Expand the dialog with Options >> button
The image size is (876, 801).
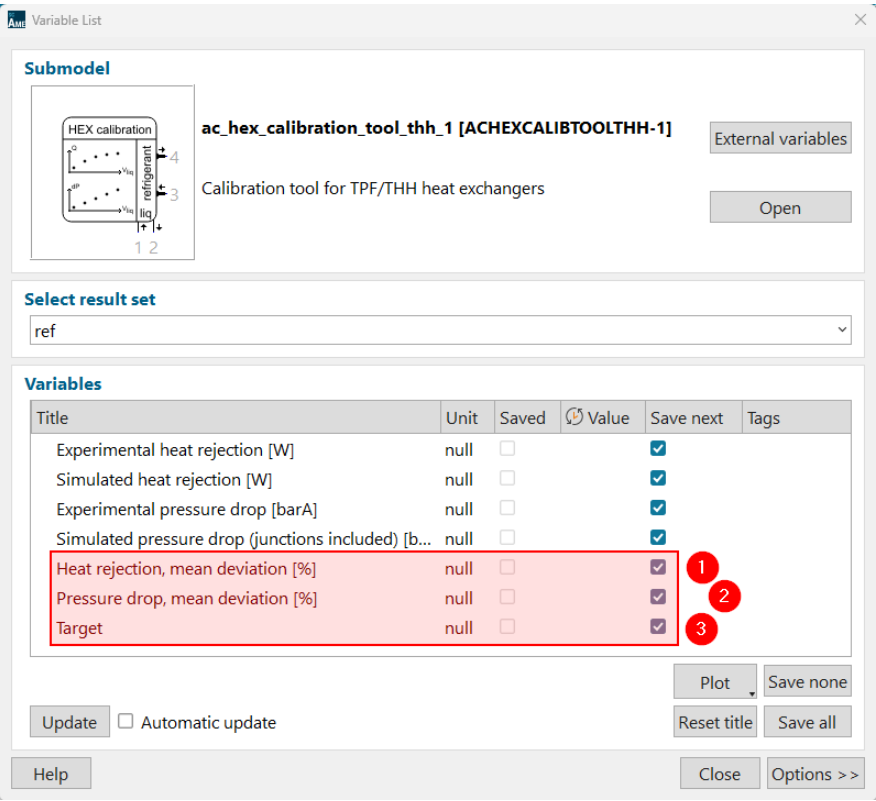815,774
